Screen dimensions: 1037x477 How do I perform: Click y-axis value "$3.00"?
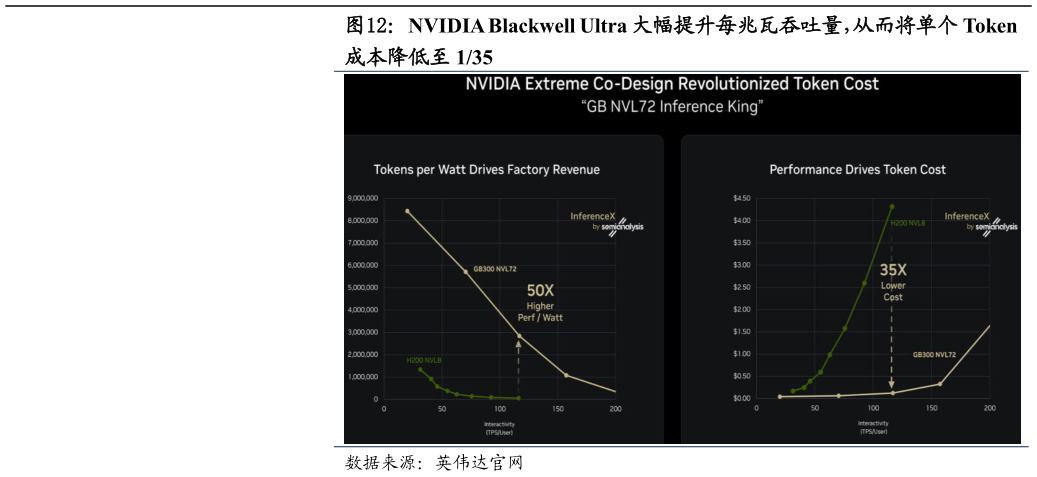pyautogui.click(x=741, y=265)
